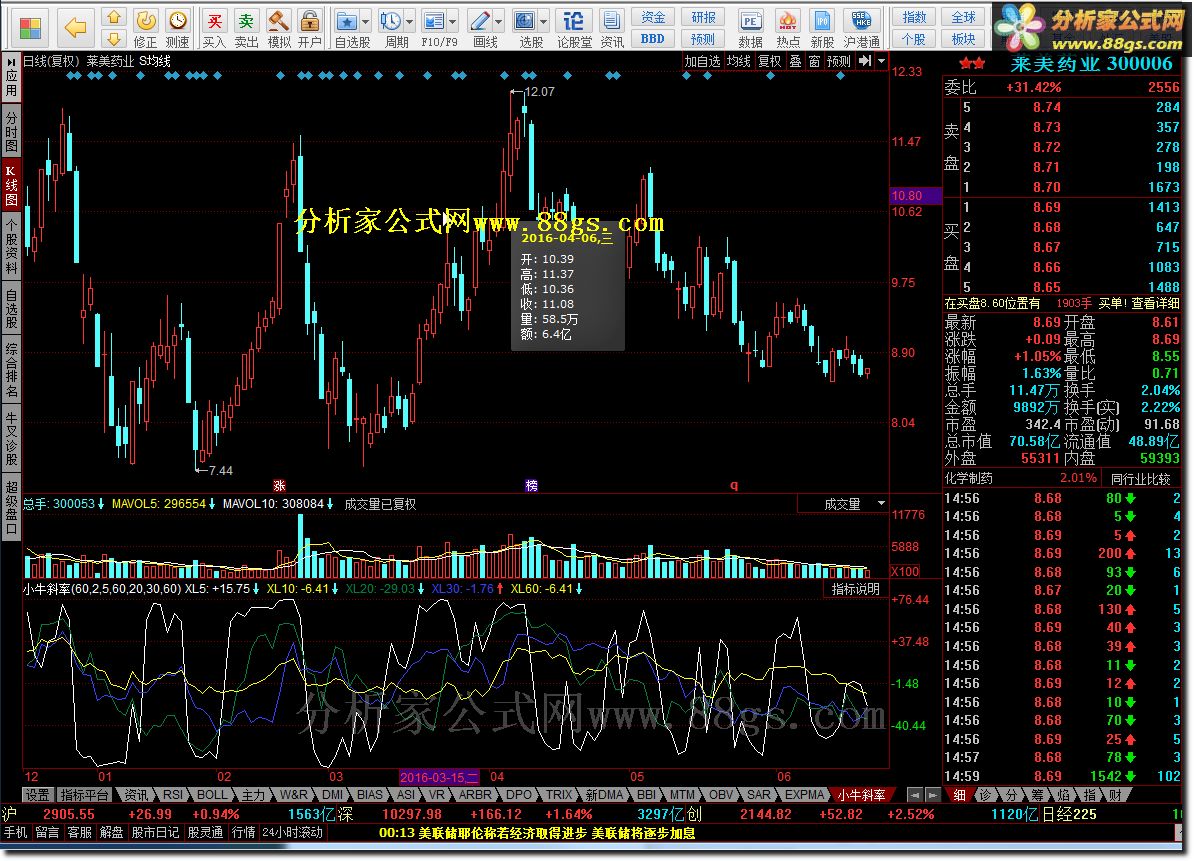The width and height of the screenshot is (1194, 861).
Task: Click the purple 榜 marker below the chart
Action: click(x=532, y=485)
